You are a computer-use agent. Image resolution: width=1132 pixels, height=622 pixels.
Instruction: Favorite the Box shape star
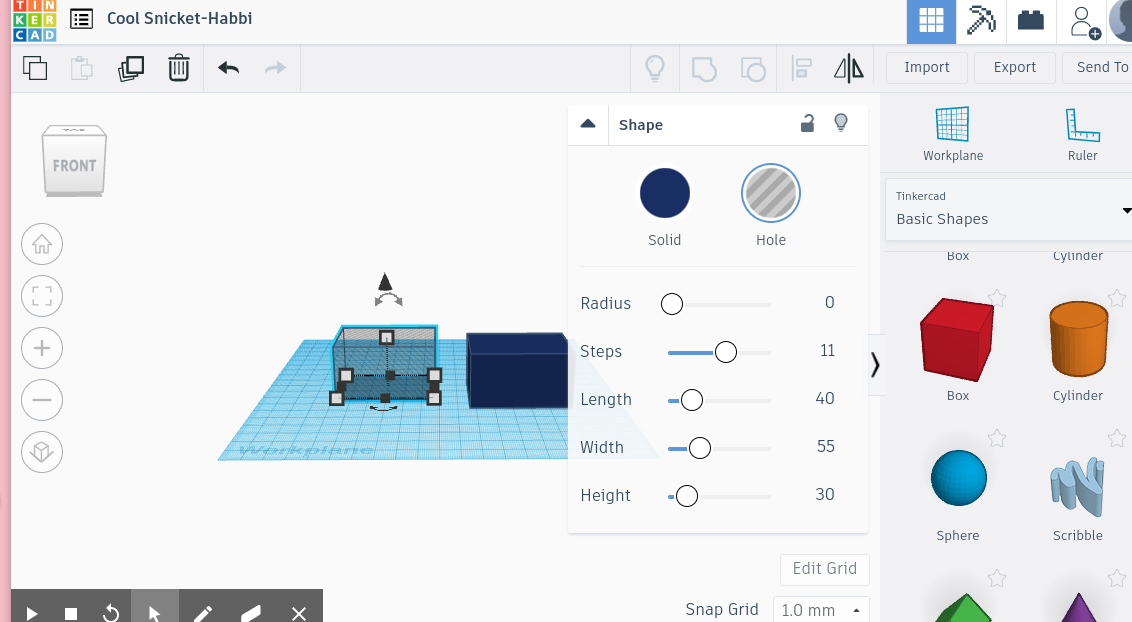997,297
